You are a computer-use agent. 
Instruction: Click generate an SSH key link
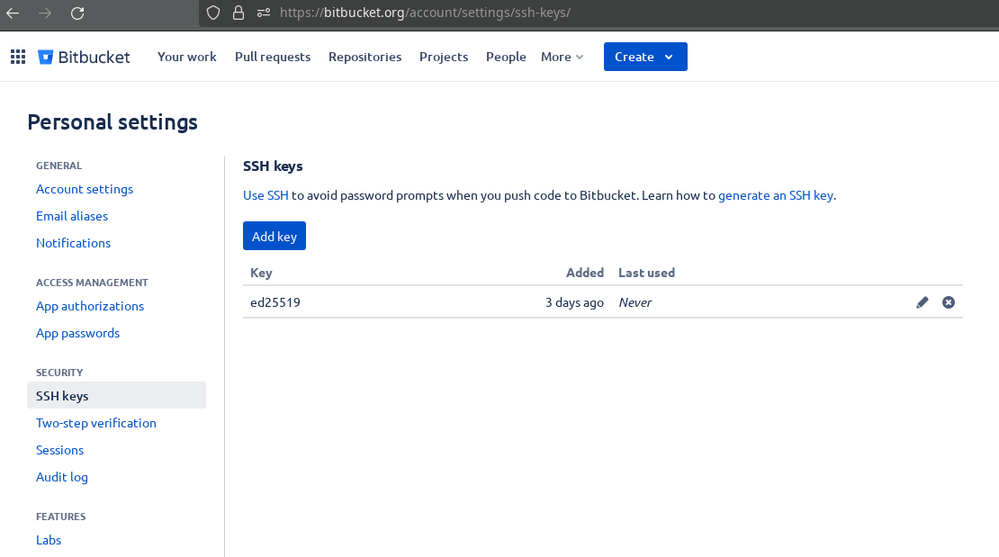(x=775, y=196)
